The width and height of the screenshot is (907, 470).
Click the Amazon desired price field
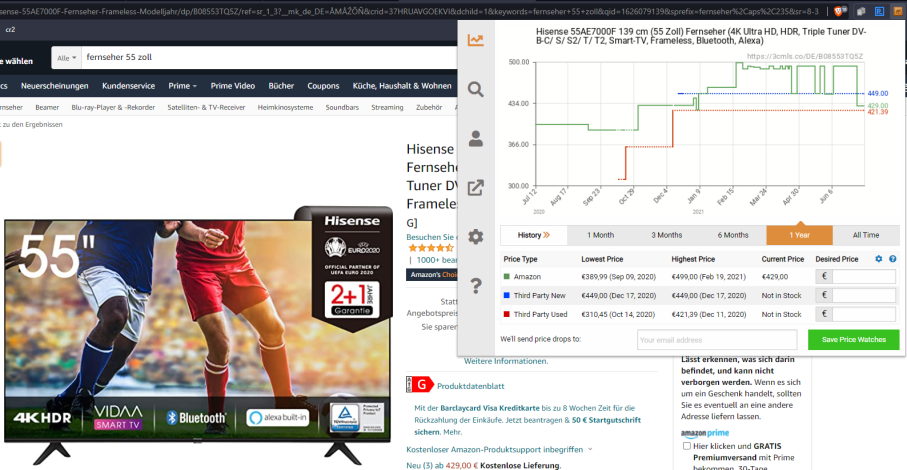[864, 276]
